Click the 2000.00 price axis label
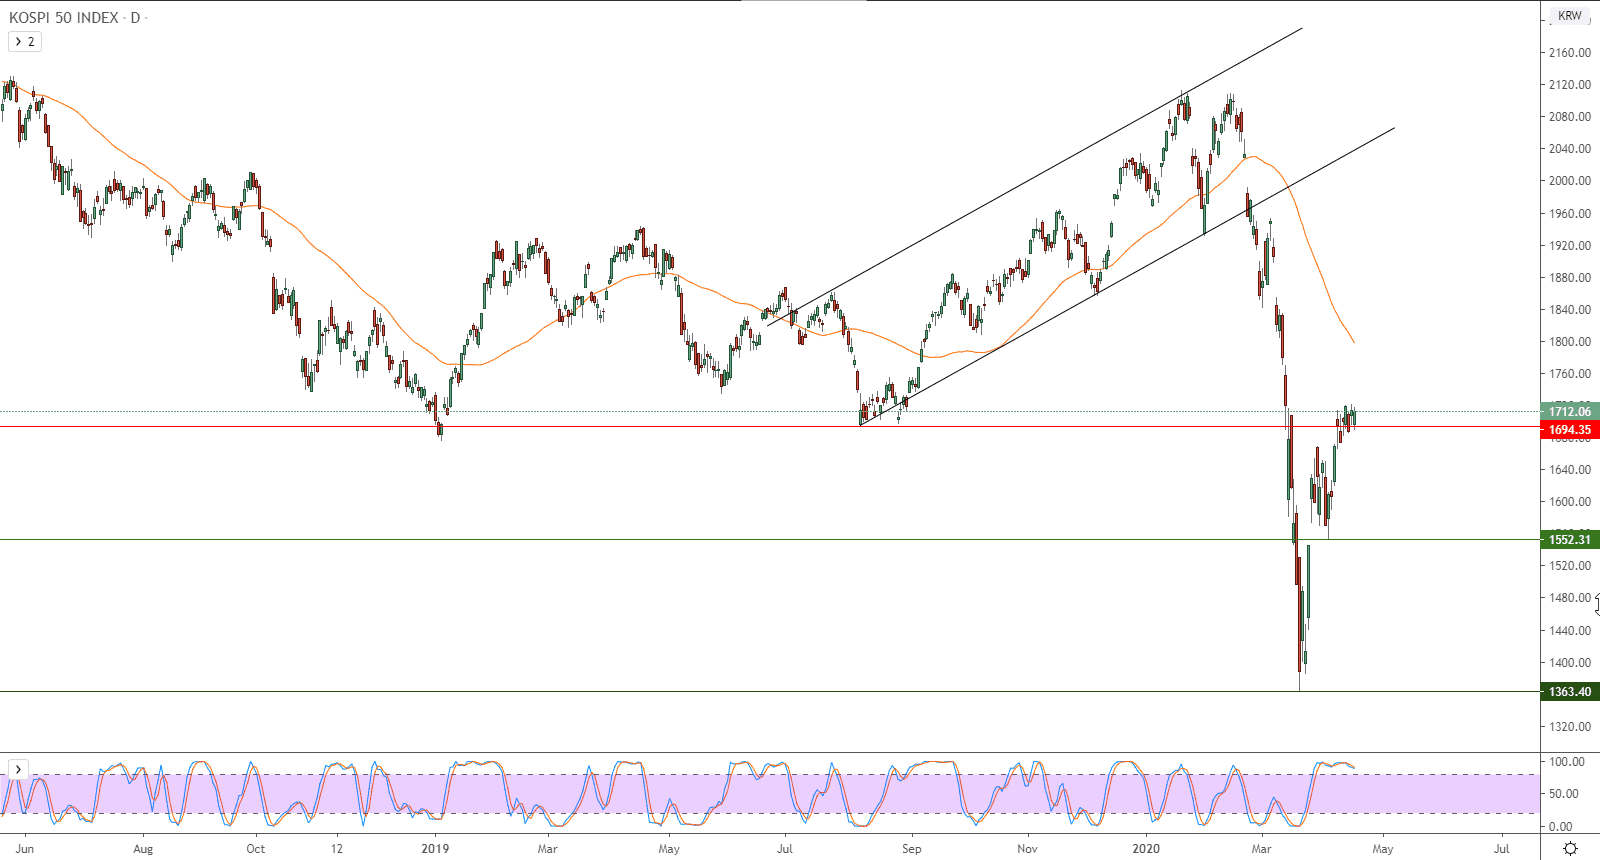 pyautogui.click(x=1569, y=181)
